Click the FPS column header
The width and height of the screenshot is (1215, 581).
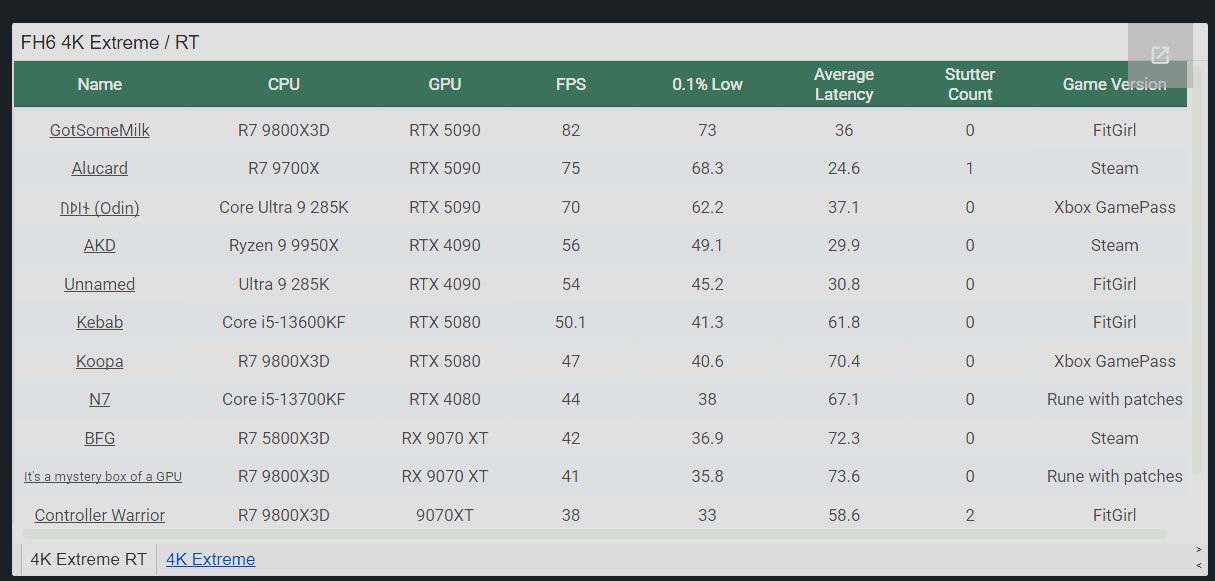pos(571,84)
